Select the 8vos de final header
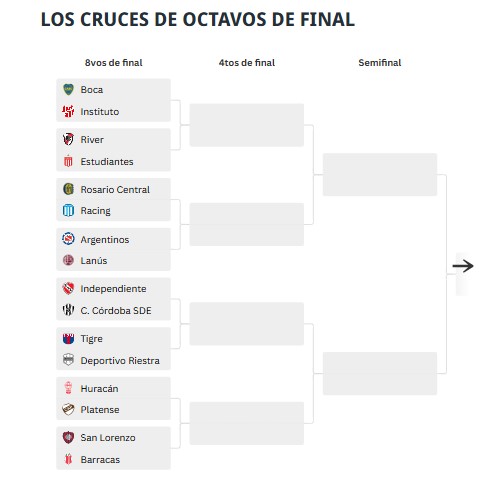 [x=114, y=63]
